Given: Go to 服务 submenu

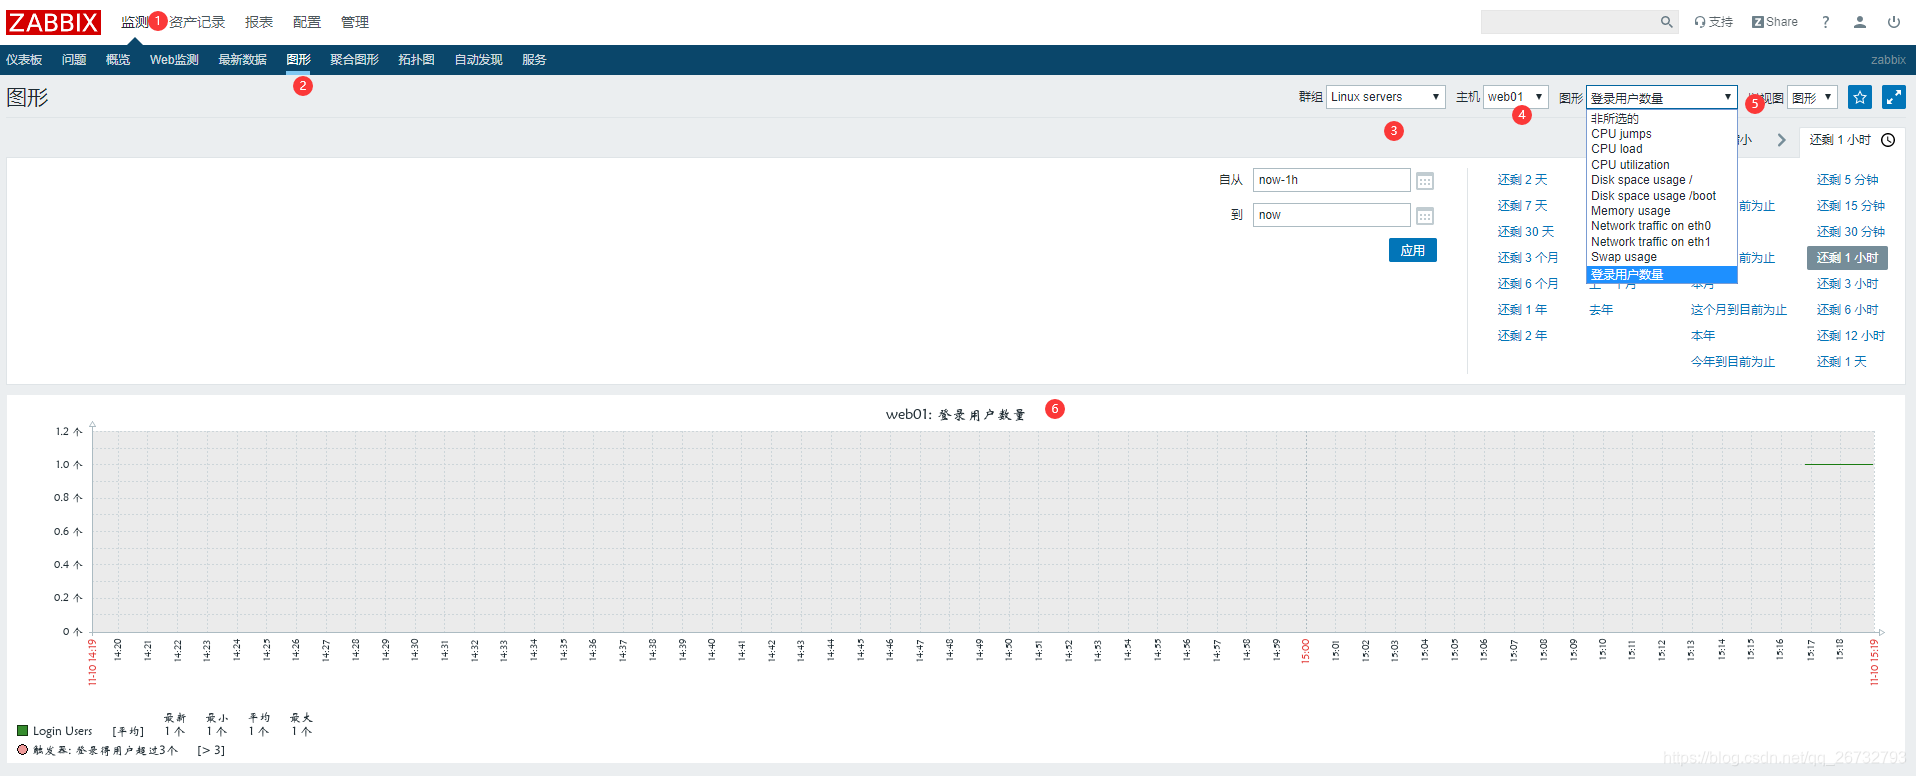Looking at the screenshot, I should click(x=534, y=60).
